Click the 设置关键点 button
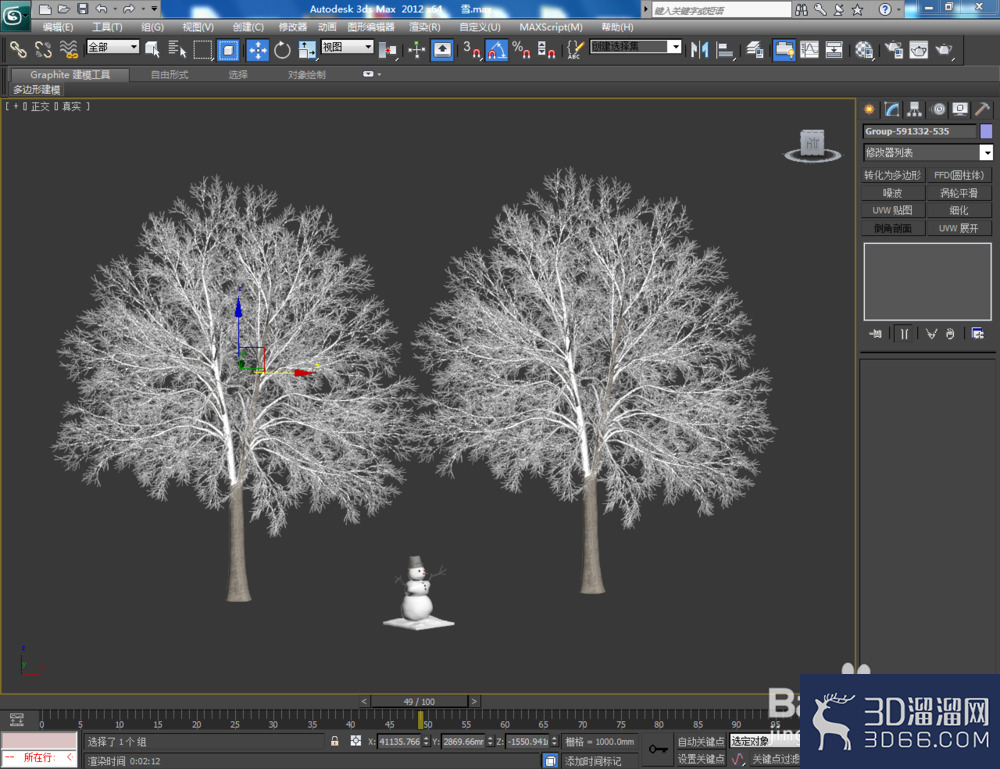Viewport: 1000px width, 769px height. point(701,759)
